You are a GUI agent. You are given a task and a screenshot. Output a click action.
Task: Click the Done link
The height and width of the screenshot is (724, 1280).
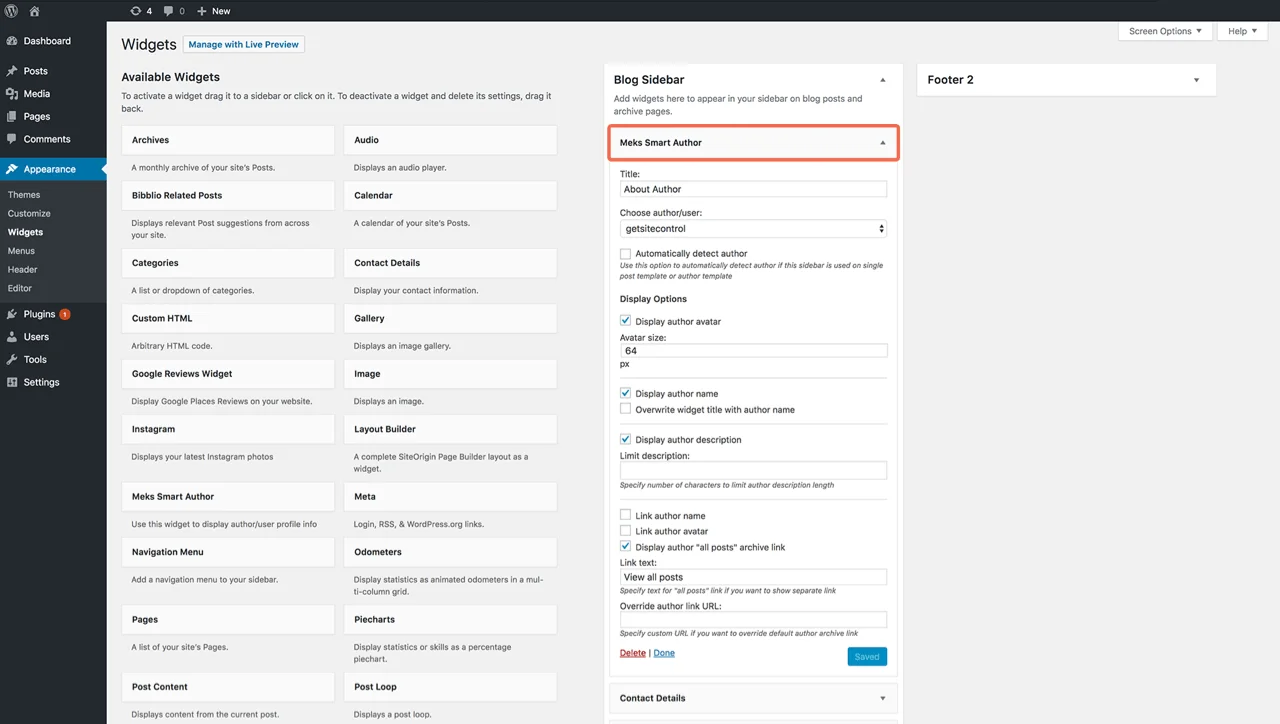(664, 653)
